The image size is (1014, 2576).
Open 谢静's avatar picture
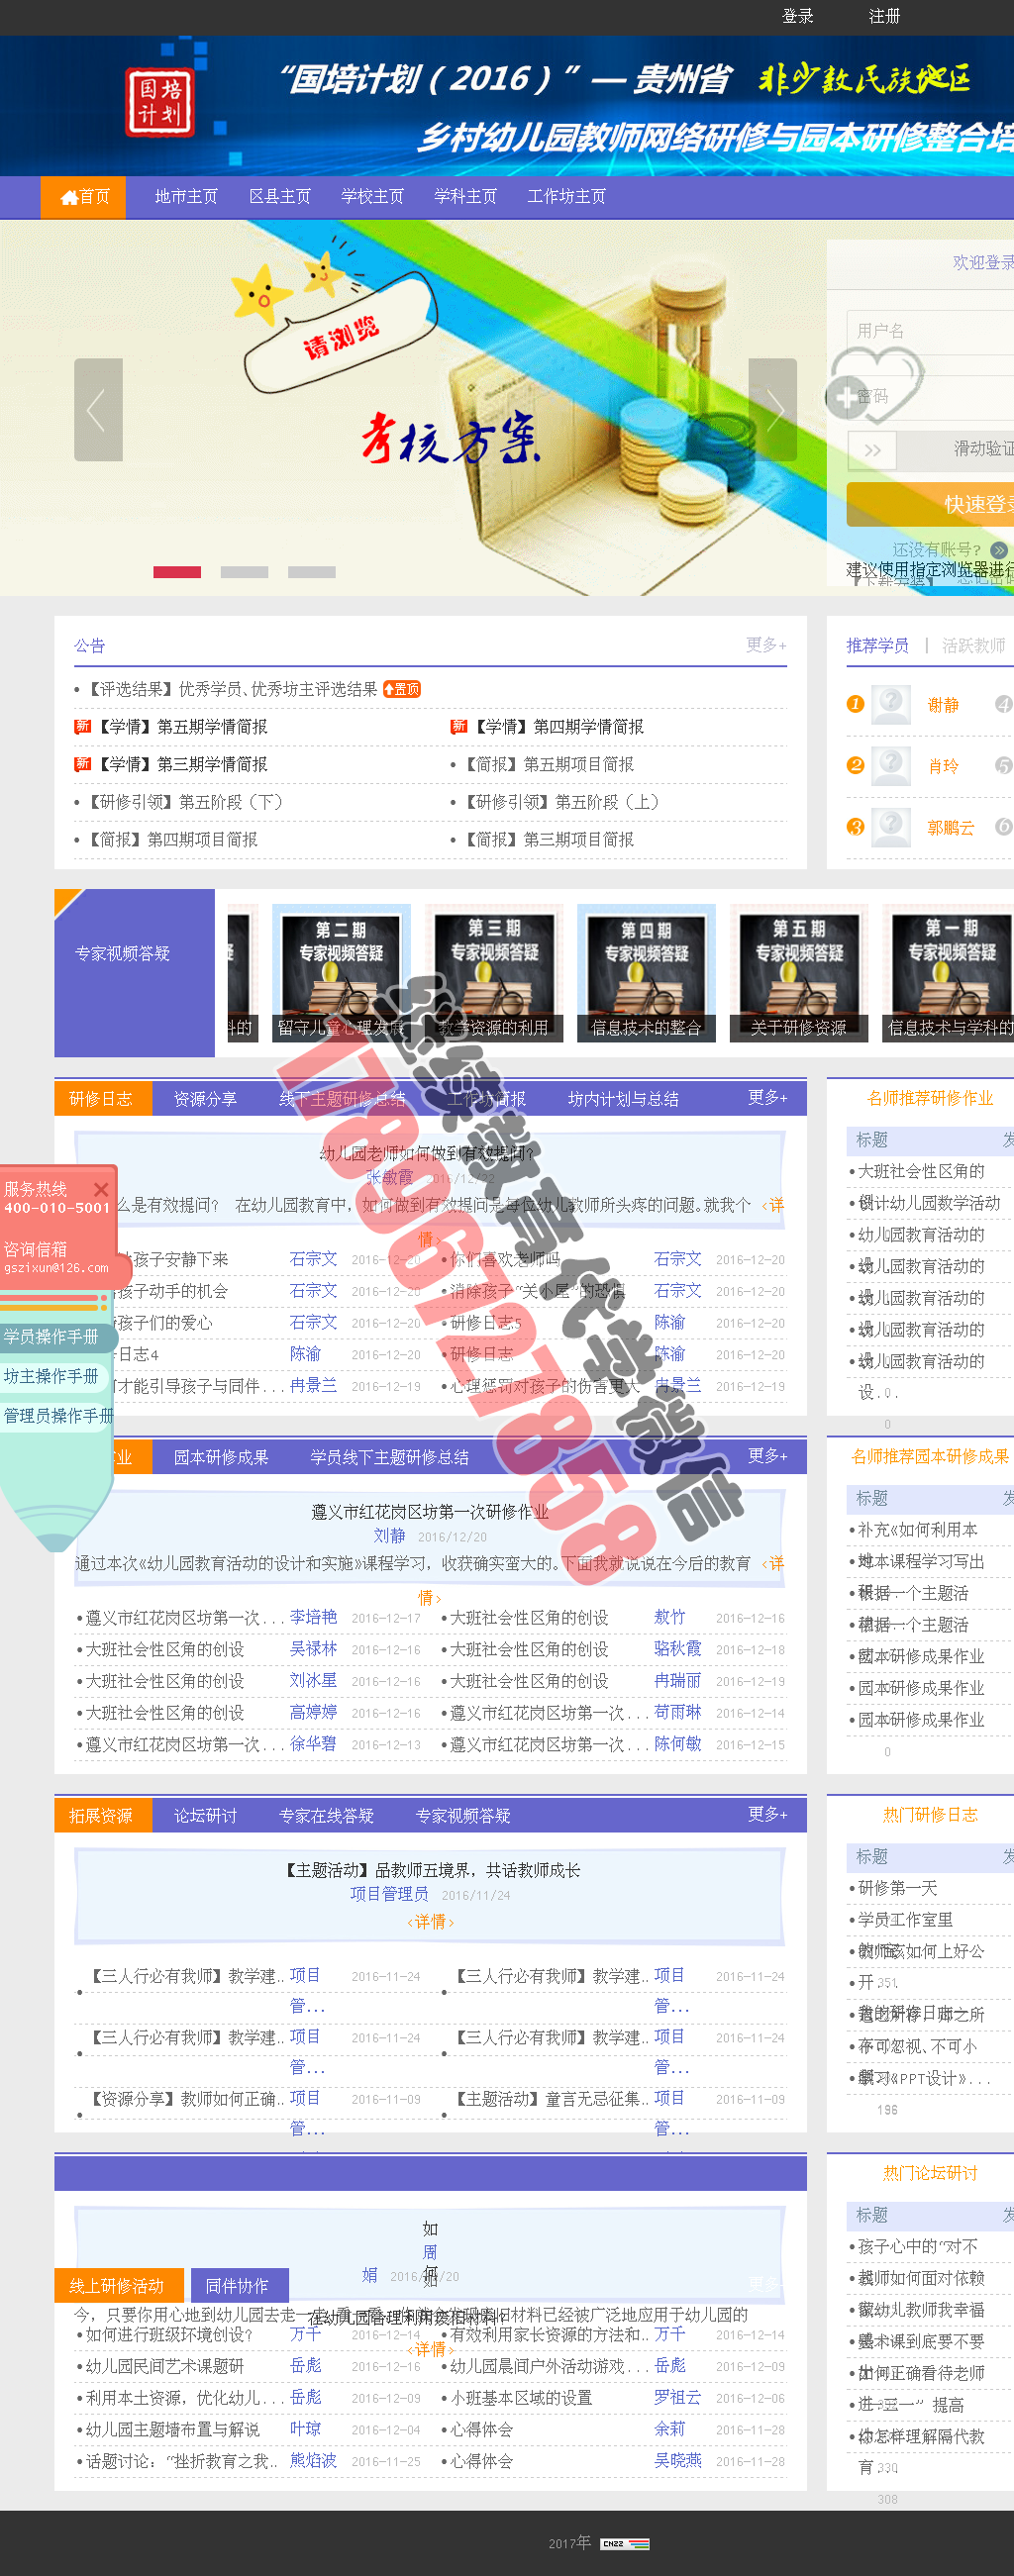pyautogui.click(x=890, y=705)
